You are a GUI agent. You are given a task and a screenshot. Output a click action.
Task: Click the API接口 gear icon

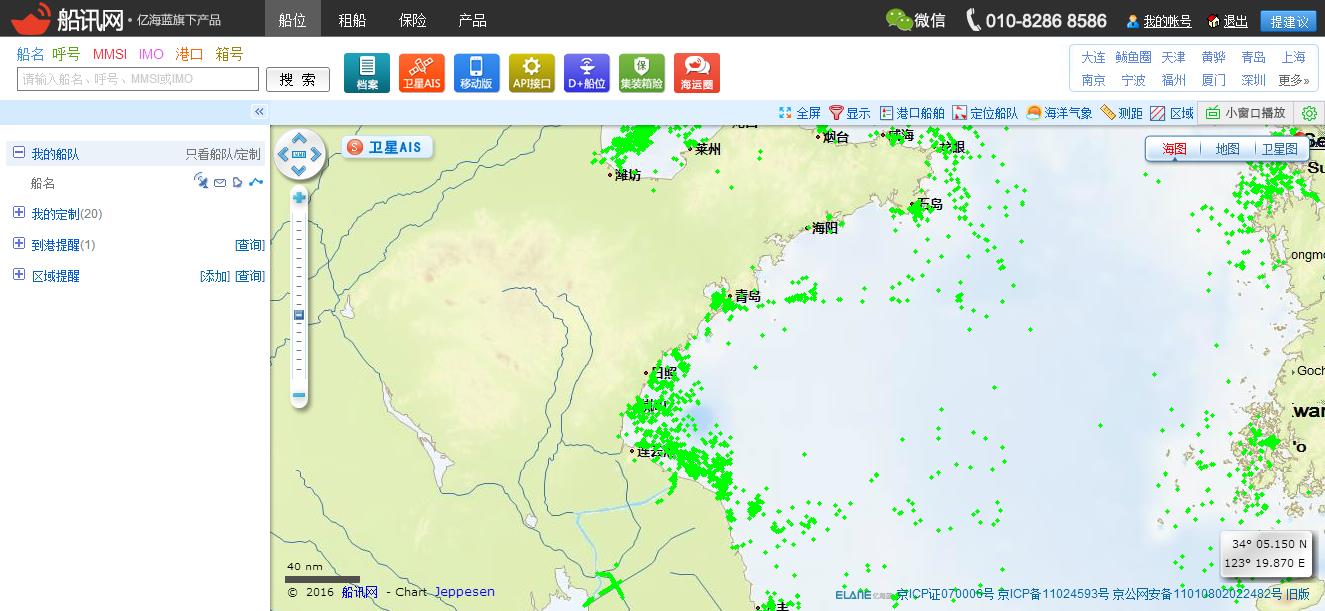[x=531, y=72]
